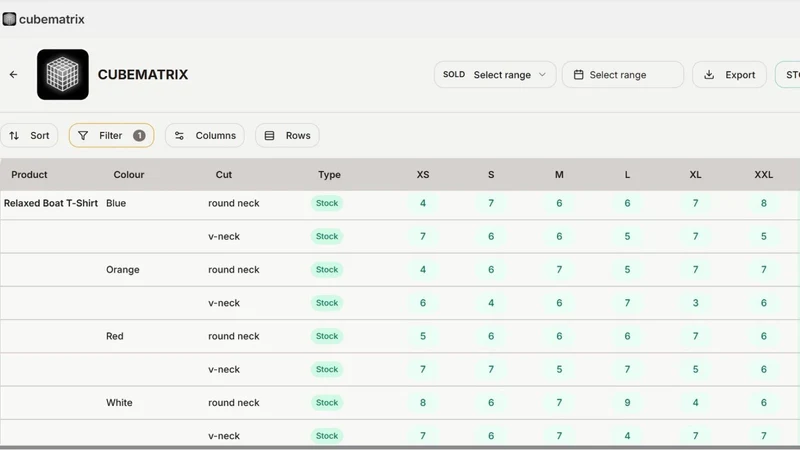Click the download icon on Export
800x450 pixels.
[x=709, y=74]
